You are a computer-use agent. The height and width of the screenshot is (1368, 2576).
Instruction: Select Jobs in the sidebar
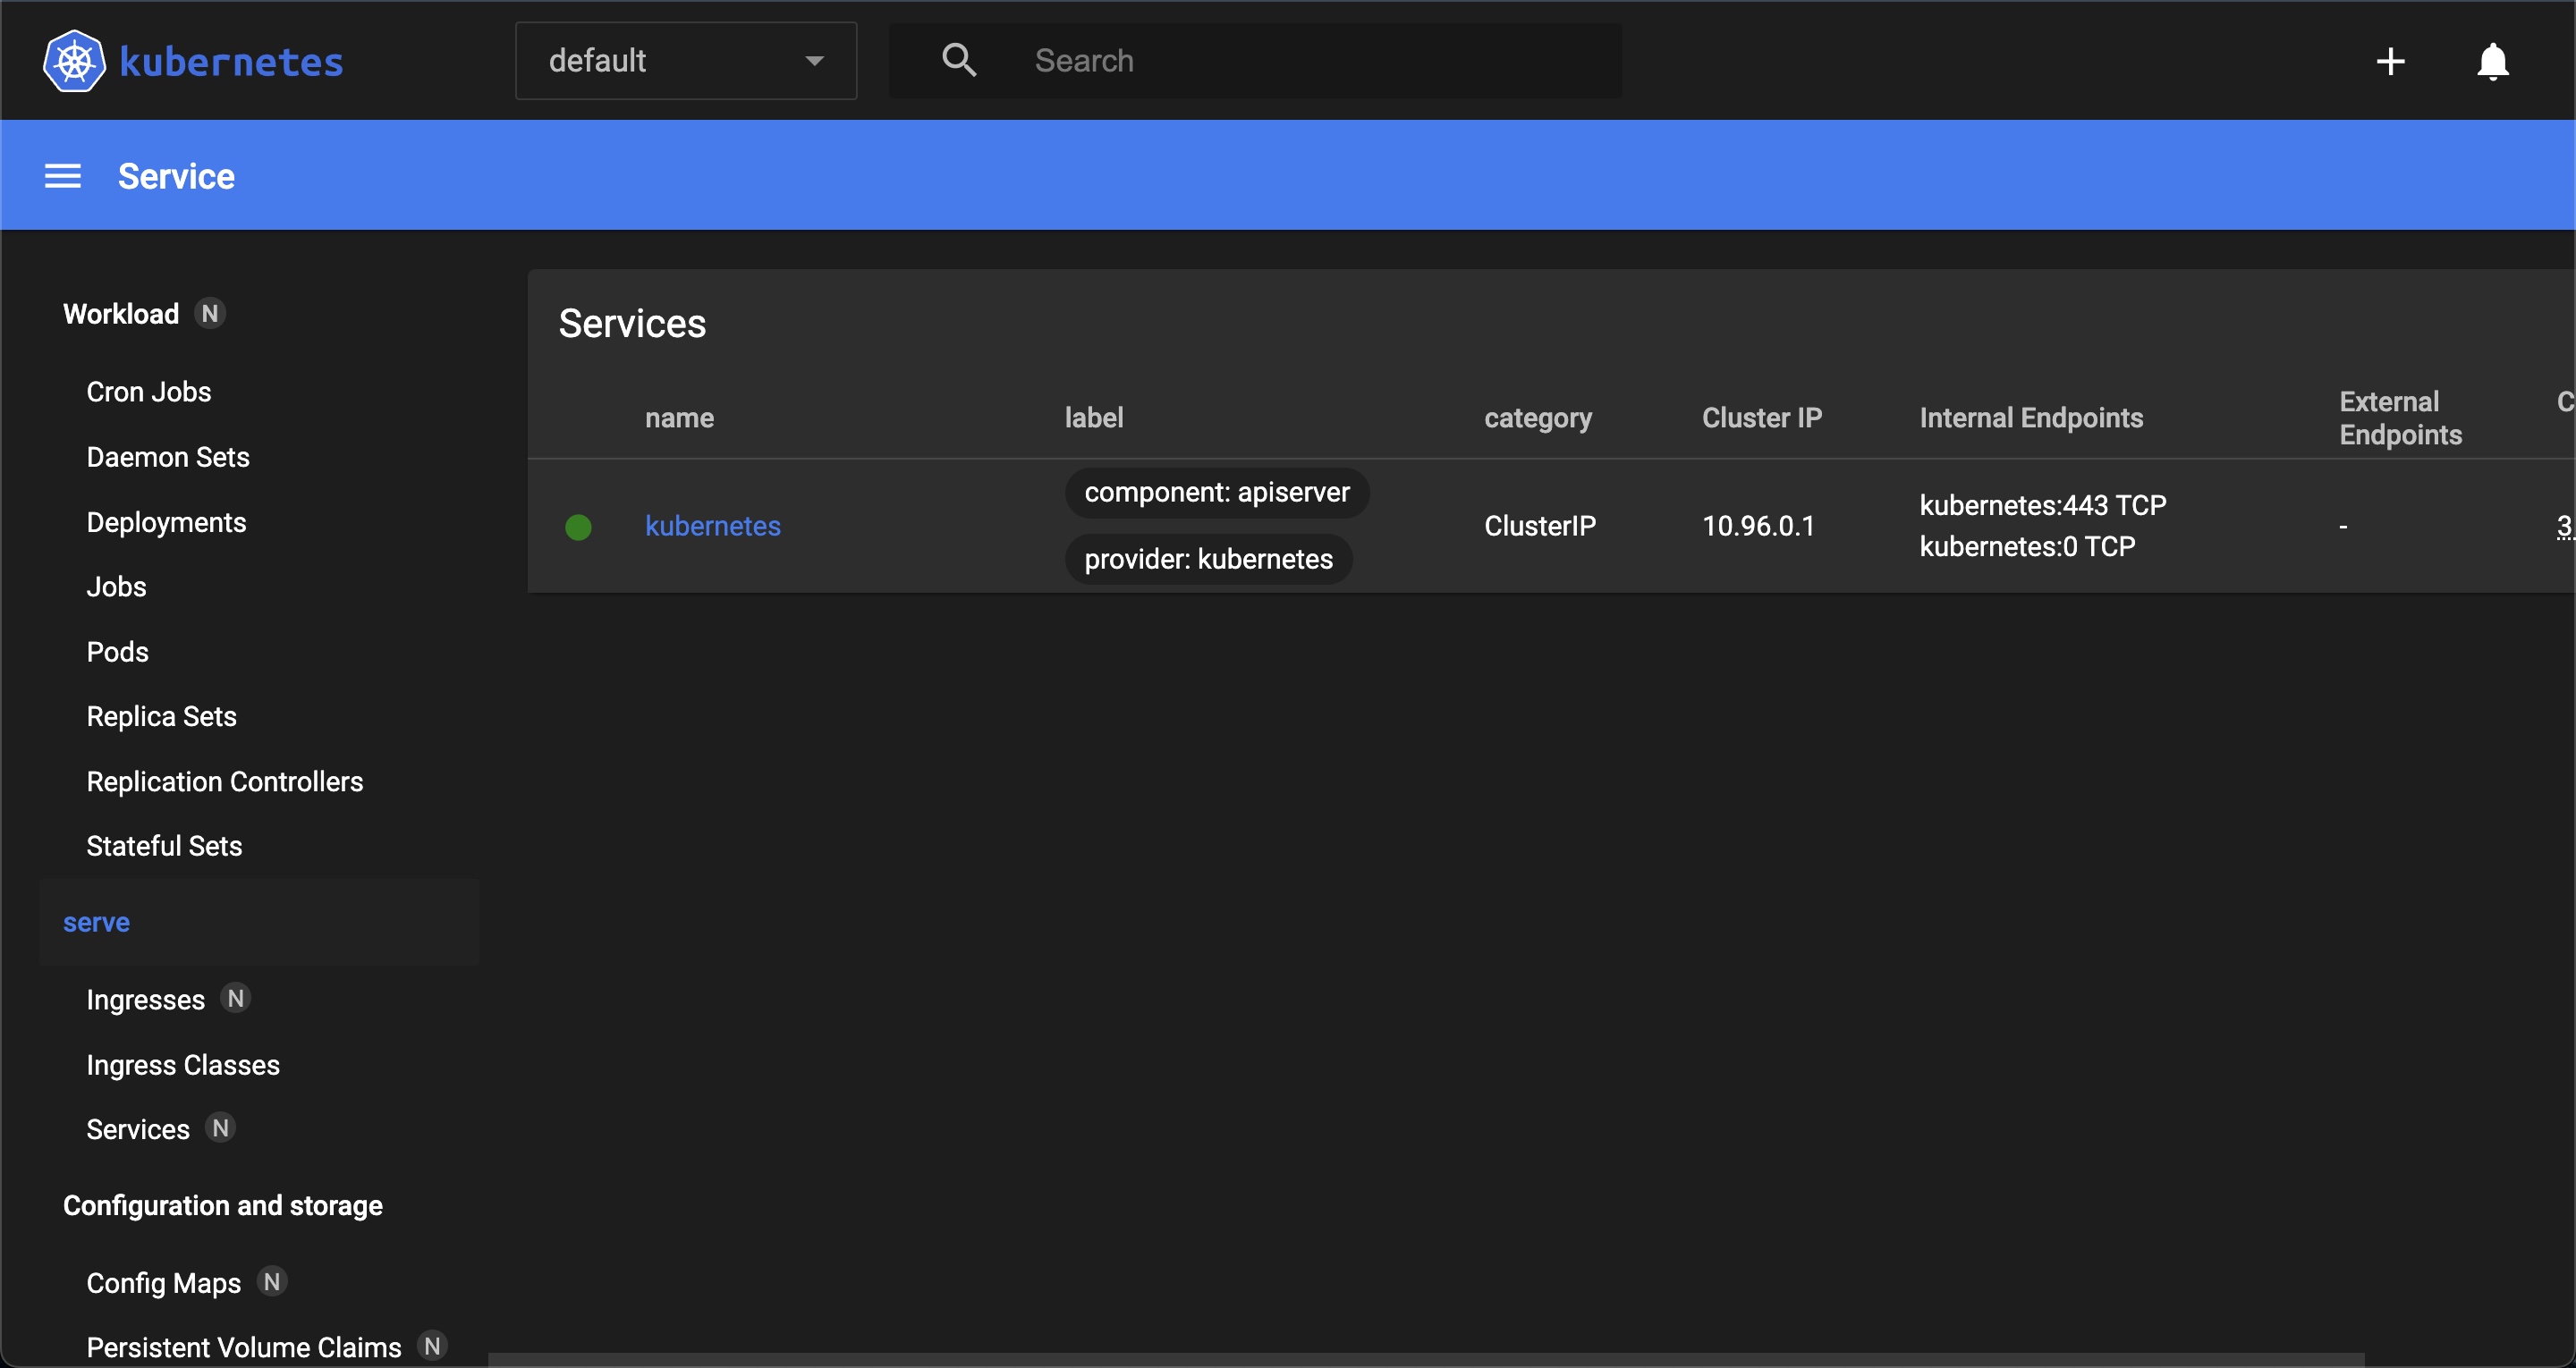tap(116, 586)
